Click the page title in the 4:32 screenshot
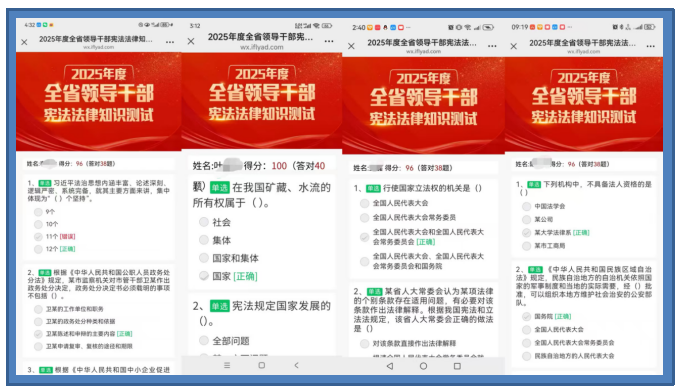Image resolution: width=686 pixels, height=390 pixels. (96, 39)
